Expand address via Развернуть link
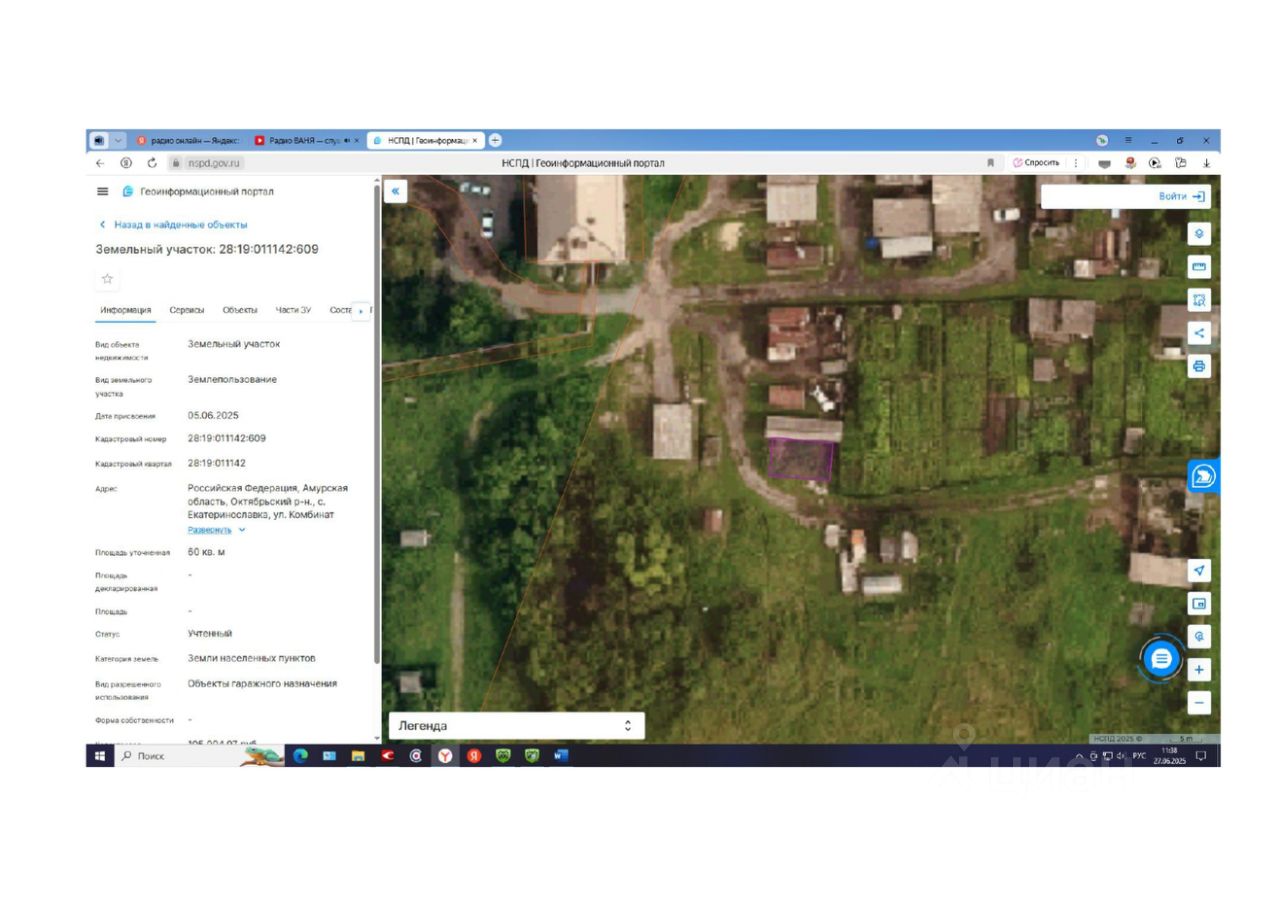The image size is (1280, 904). click(x=216, y=530)
